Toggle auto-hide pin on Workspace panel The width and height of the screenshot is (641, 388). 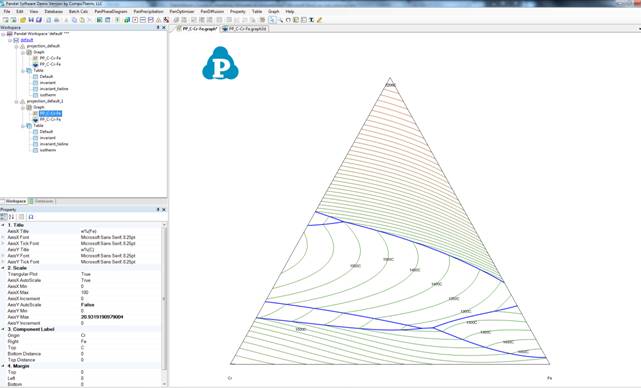click(x=158, y=27)
